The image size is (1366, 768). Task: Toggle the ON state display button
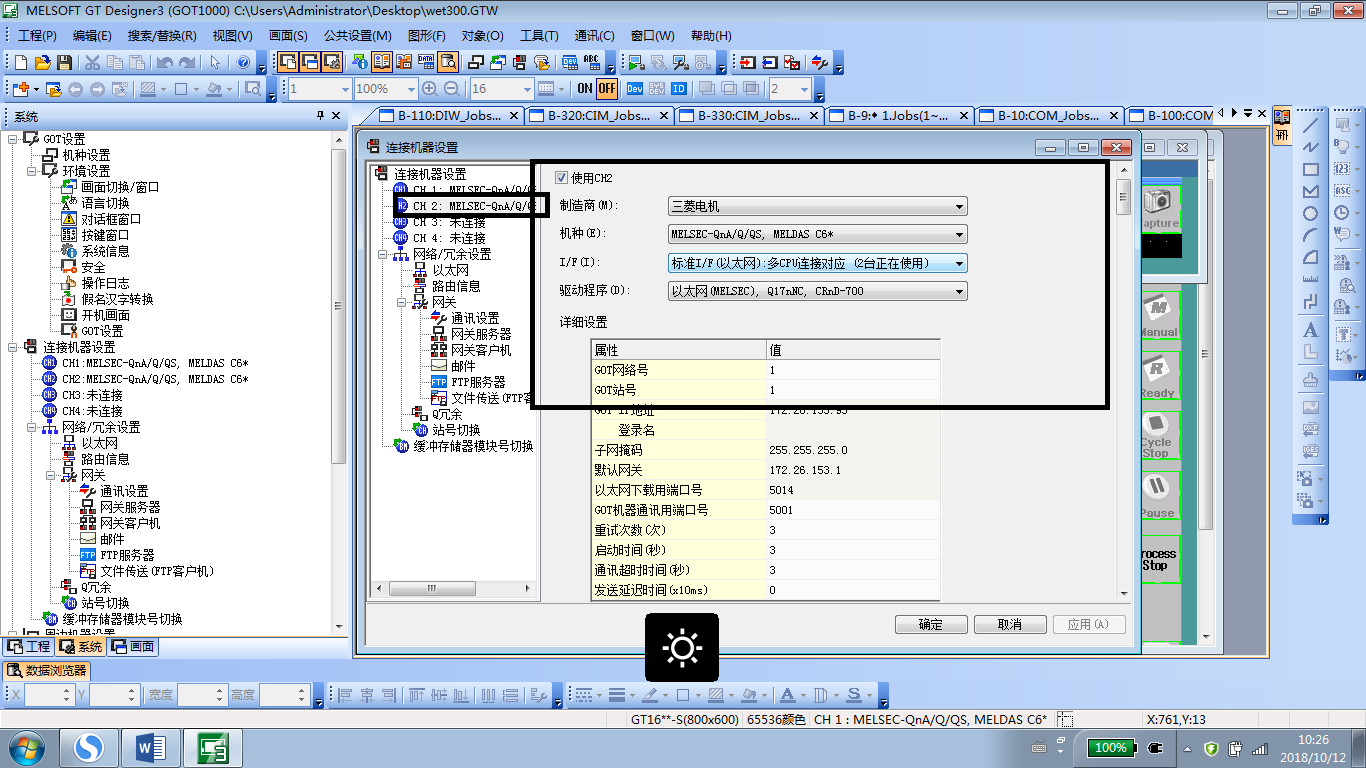pos(585,89)
